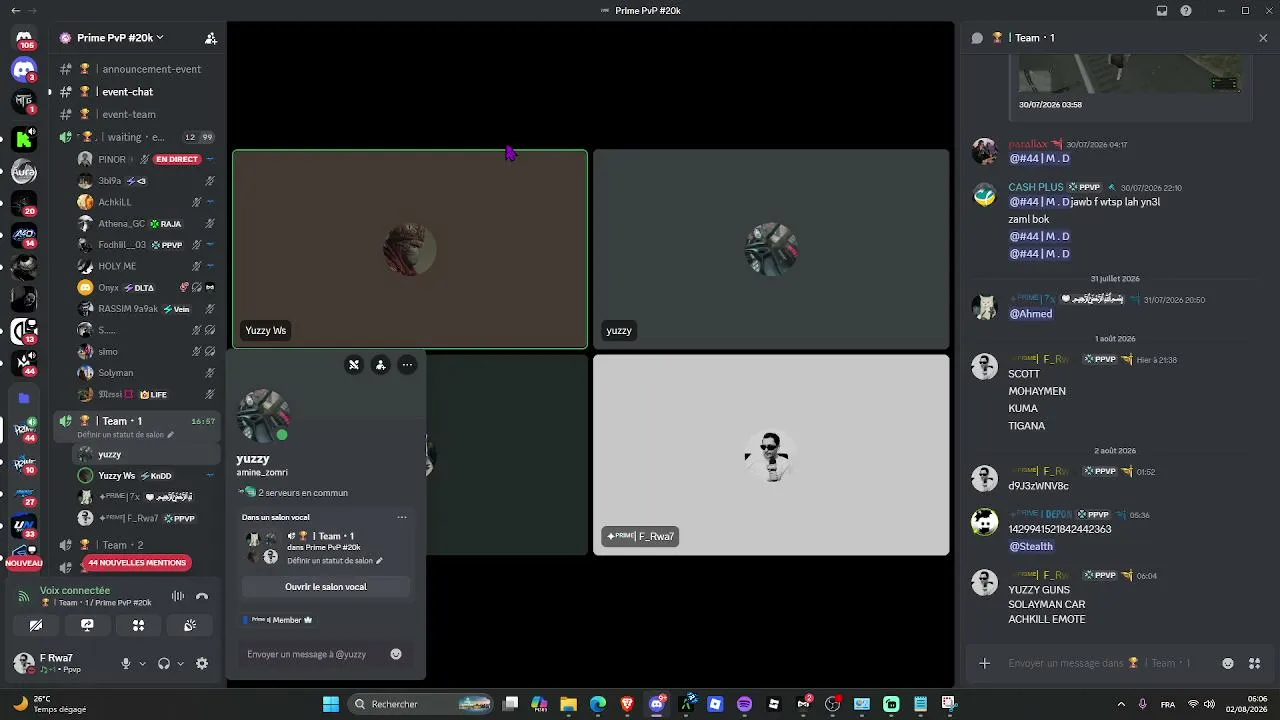
Task: Mute your microphone in the user panel
Action: pyautogui.click(x=126, y=663)
